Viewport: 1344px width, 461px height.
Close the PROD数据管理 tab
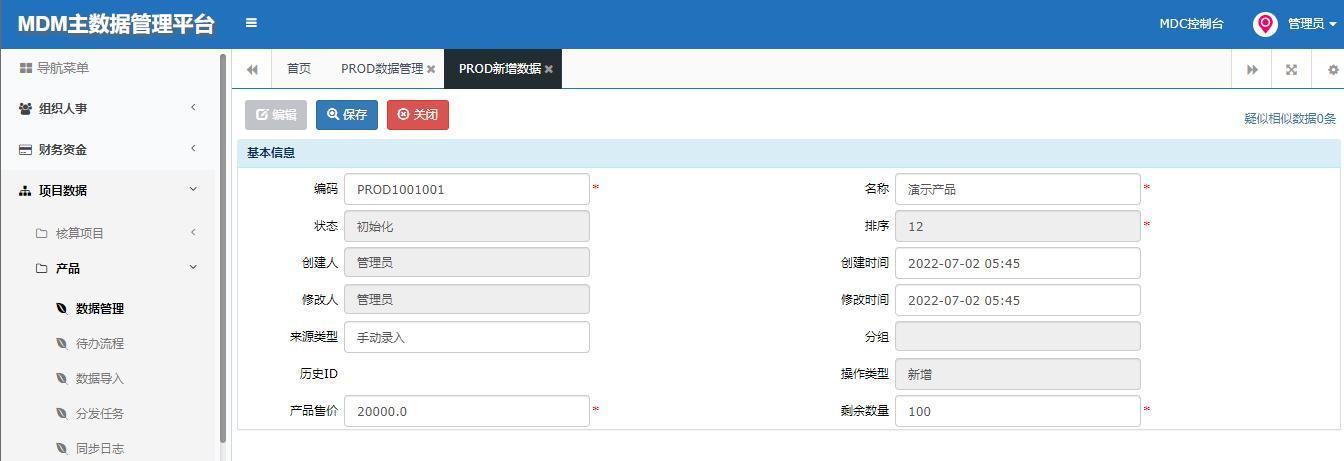[x=431, y=69]
